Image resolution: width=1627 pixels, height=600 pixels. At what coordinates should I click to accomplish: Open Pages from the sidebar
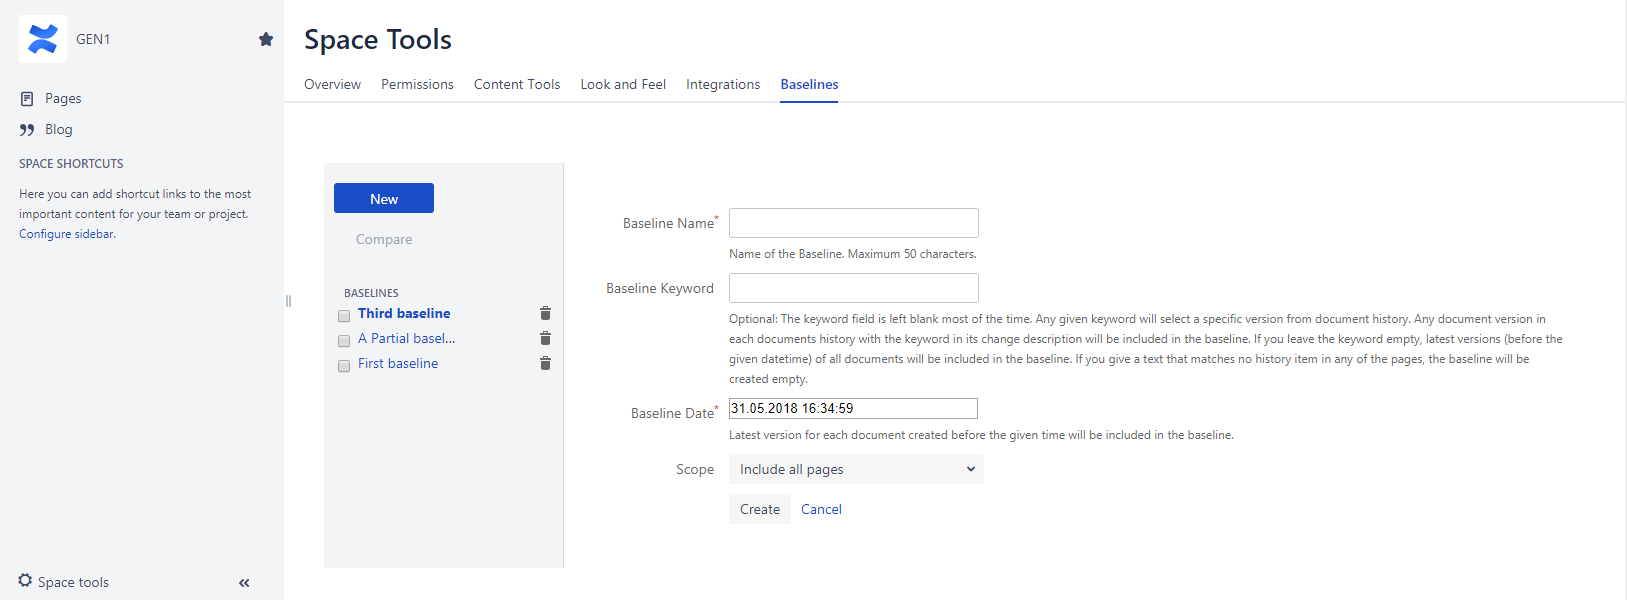(x=63, y=98)
